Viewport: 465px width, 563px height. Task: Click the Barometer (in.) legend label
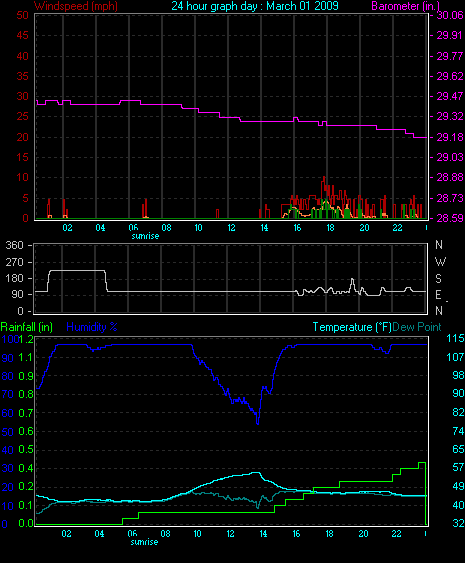point(405,6)
